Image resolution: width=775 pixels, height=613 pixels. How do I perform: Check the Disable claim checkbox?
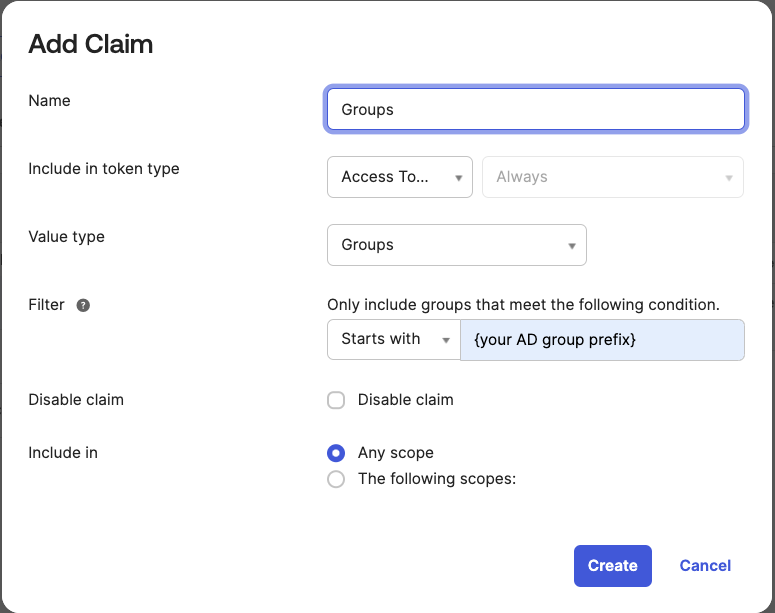pos(337,400)
